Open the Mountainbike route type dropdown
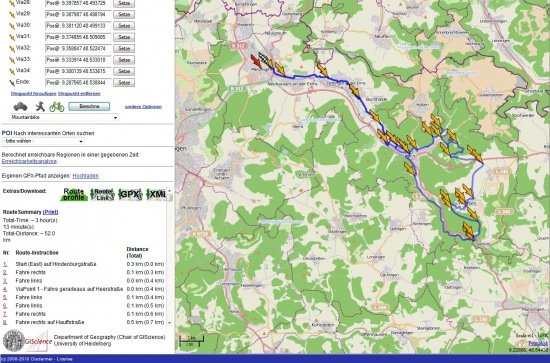 click(64, 117)
